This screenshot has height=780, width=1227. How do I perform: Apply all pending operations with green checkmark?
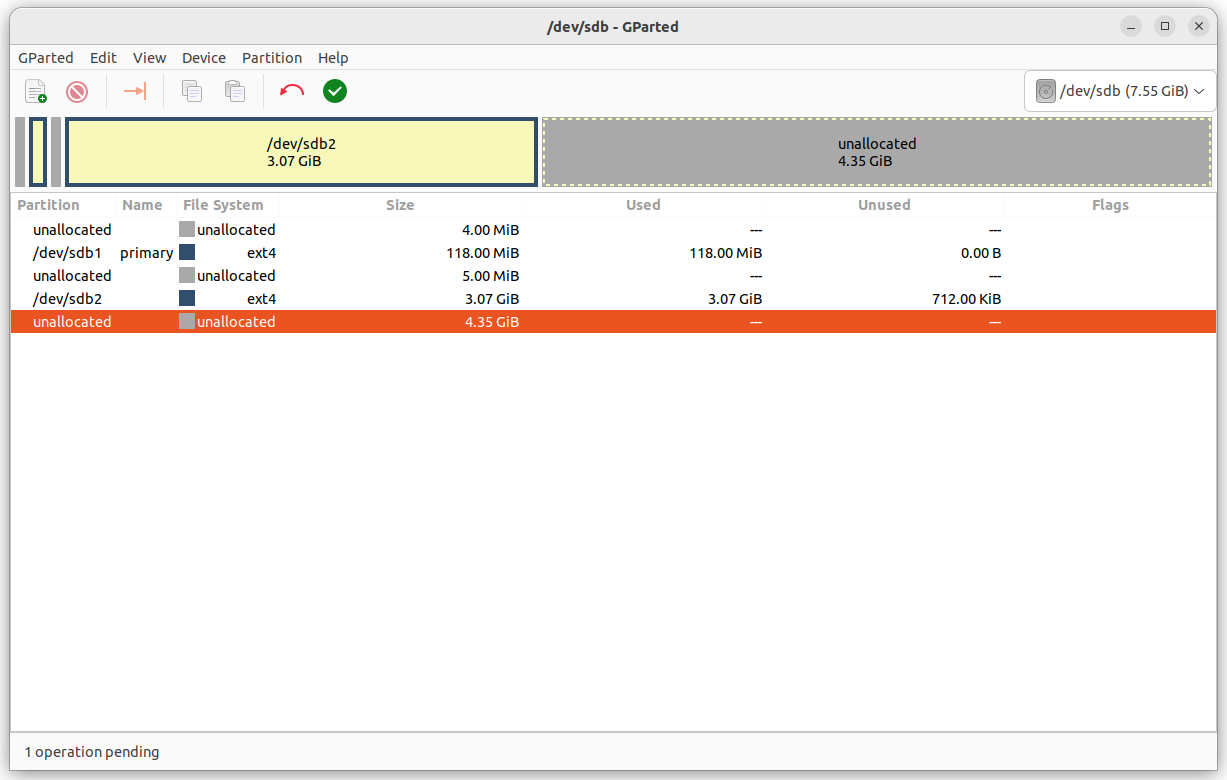coord(334,91)
